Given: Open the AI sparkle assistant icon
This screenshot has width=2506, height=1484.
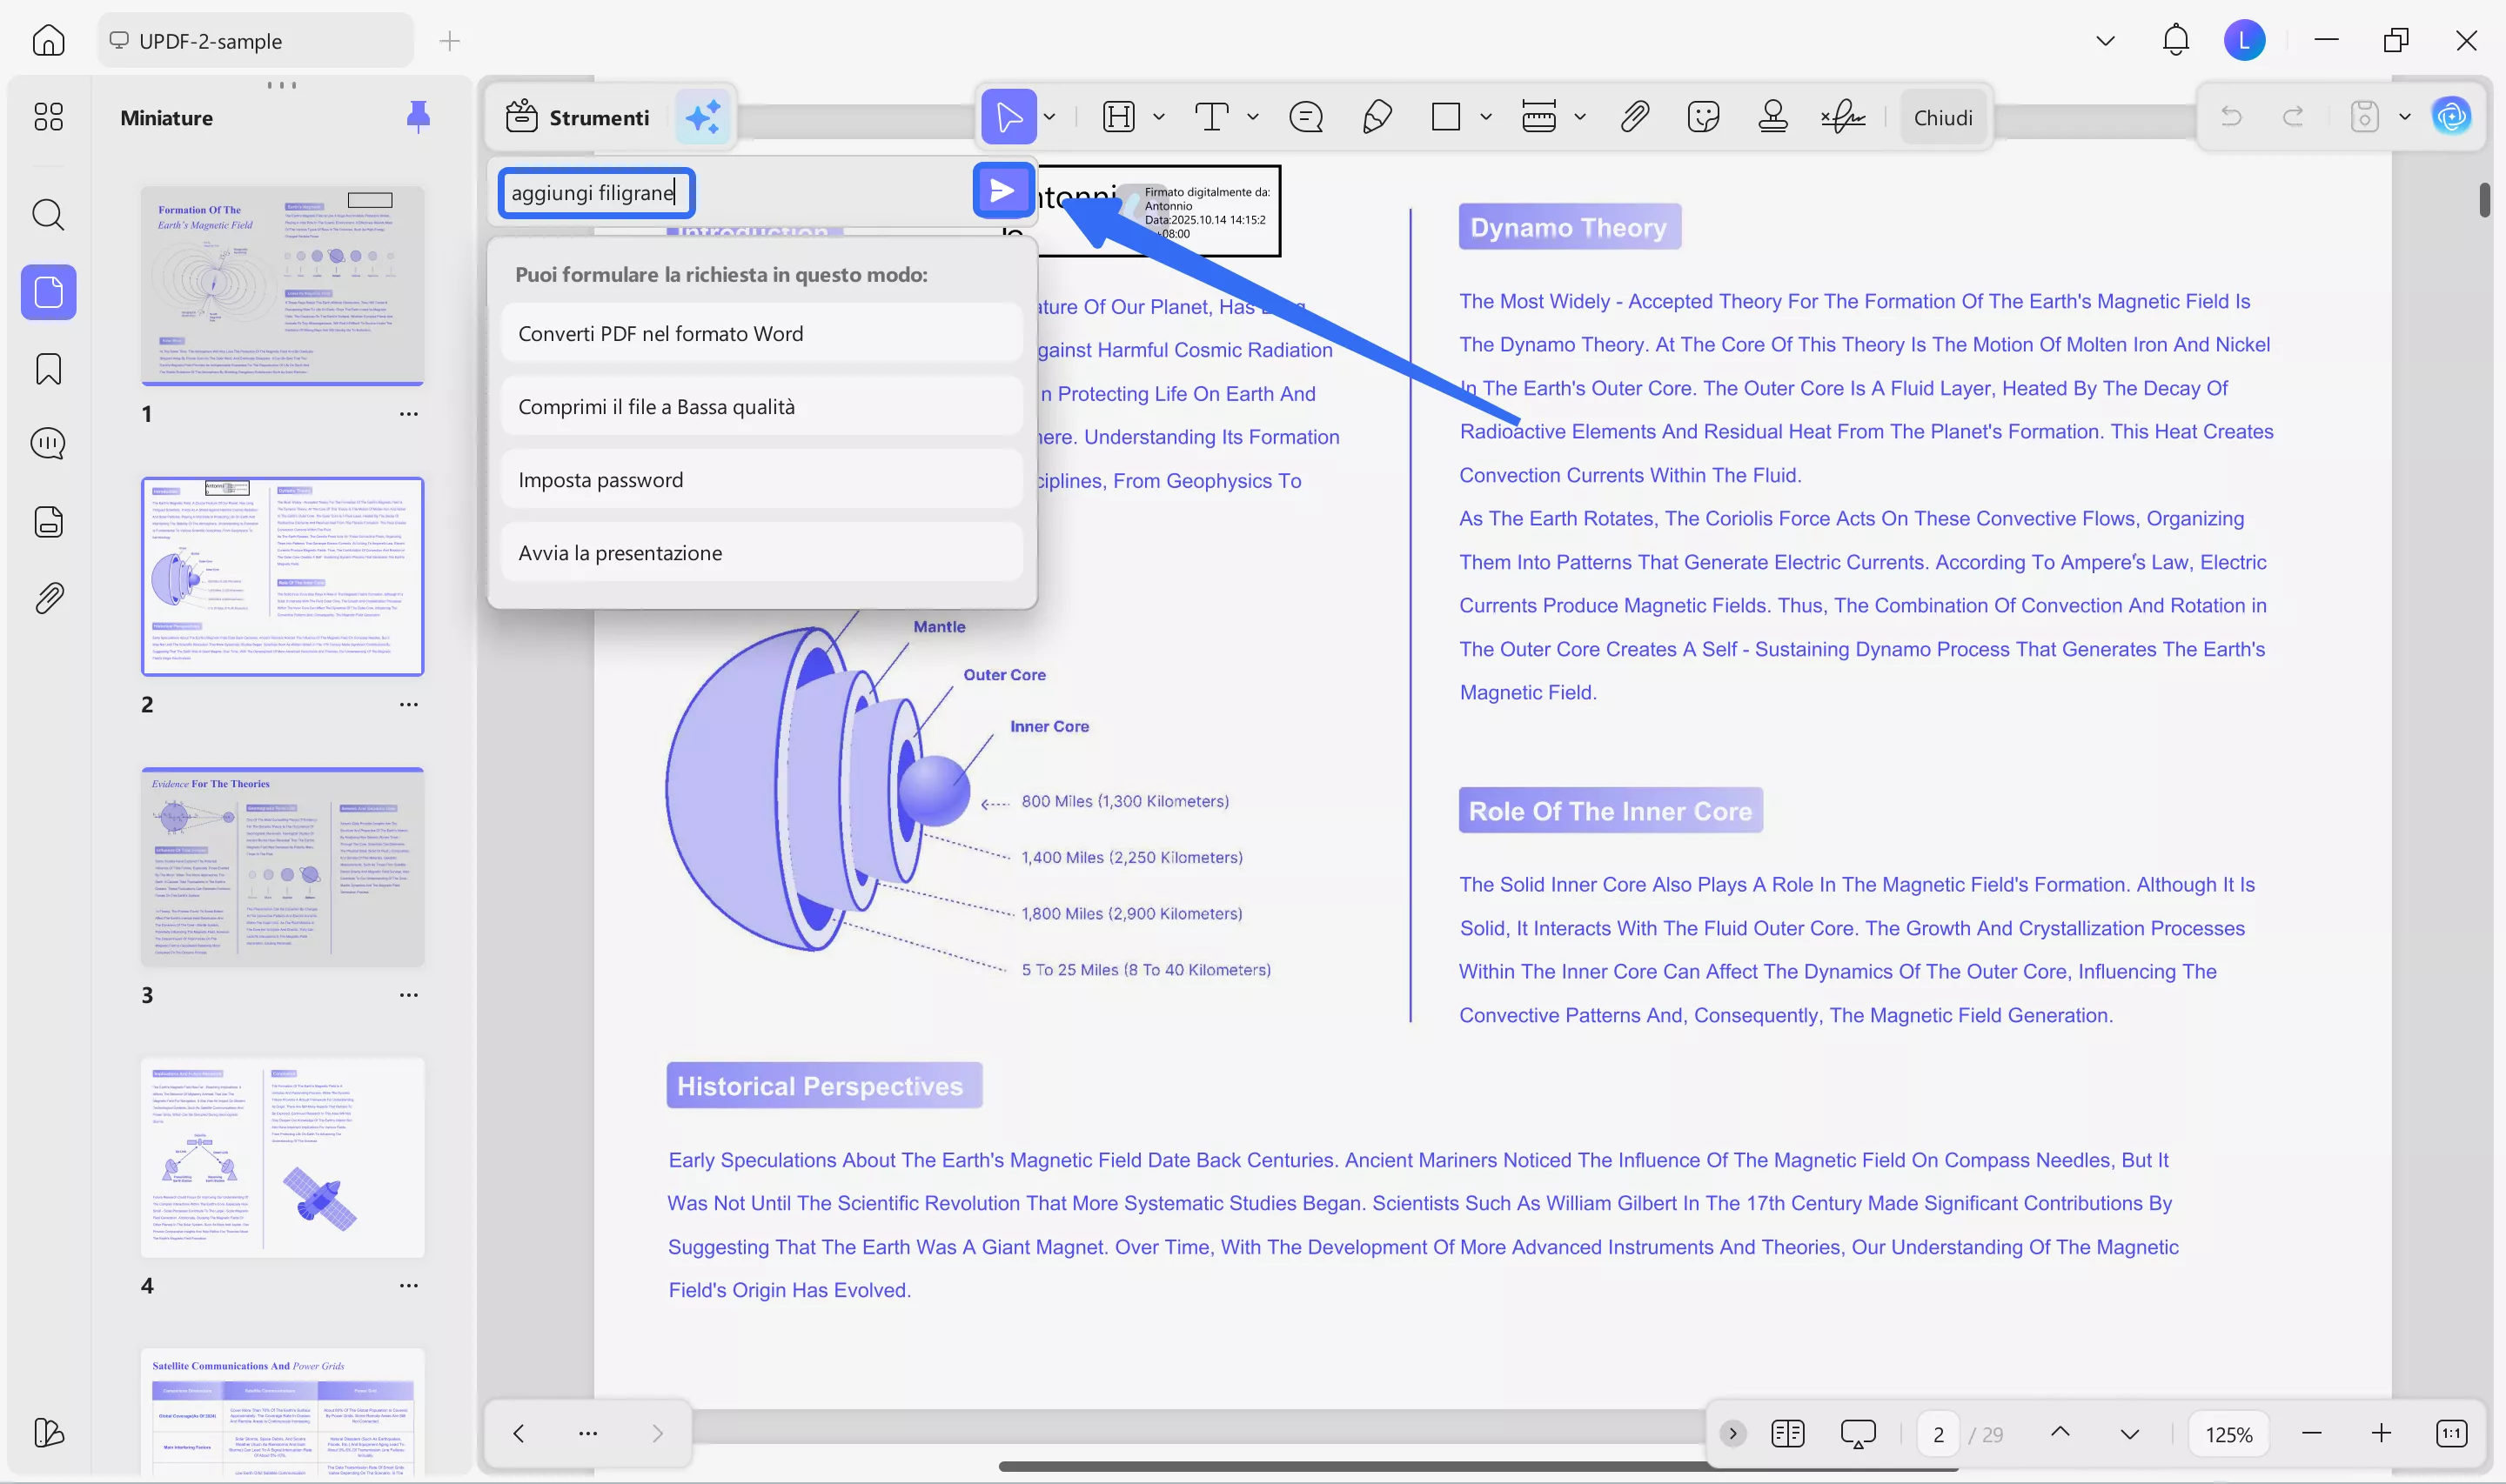Looking at the screenshot, I should pyautogui.click(x=703, y=117).
